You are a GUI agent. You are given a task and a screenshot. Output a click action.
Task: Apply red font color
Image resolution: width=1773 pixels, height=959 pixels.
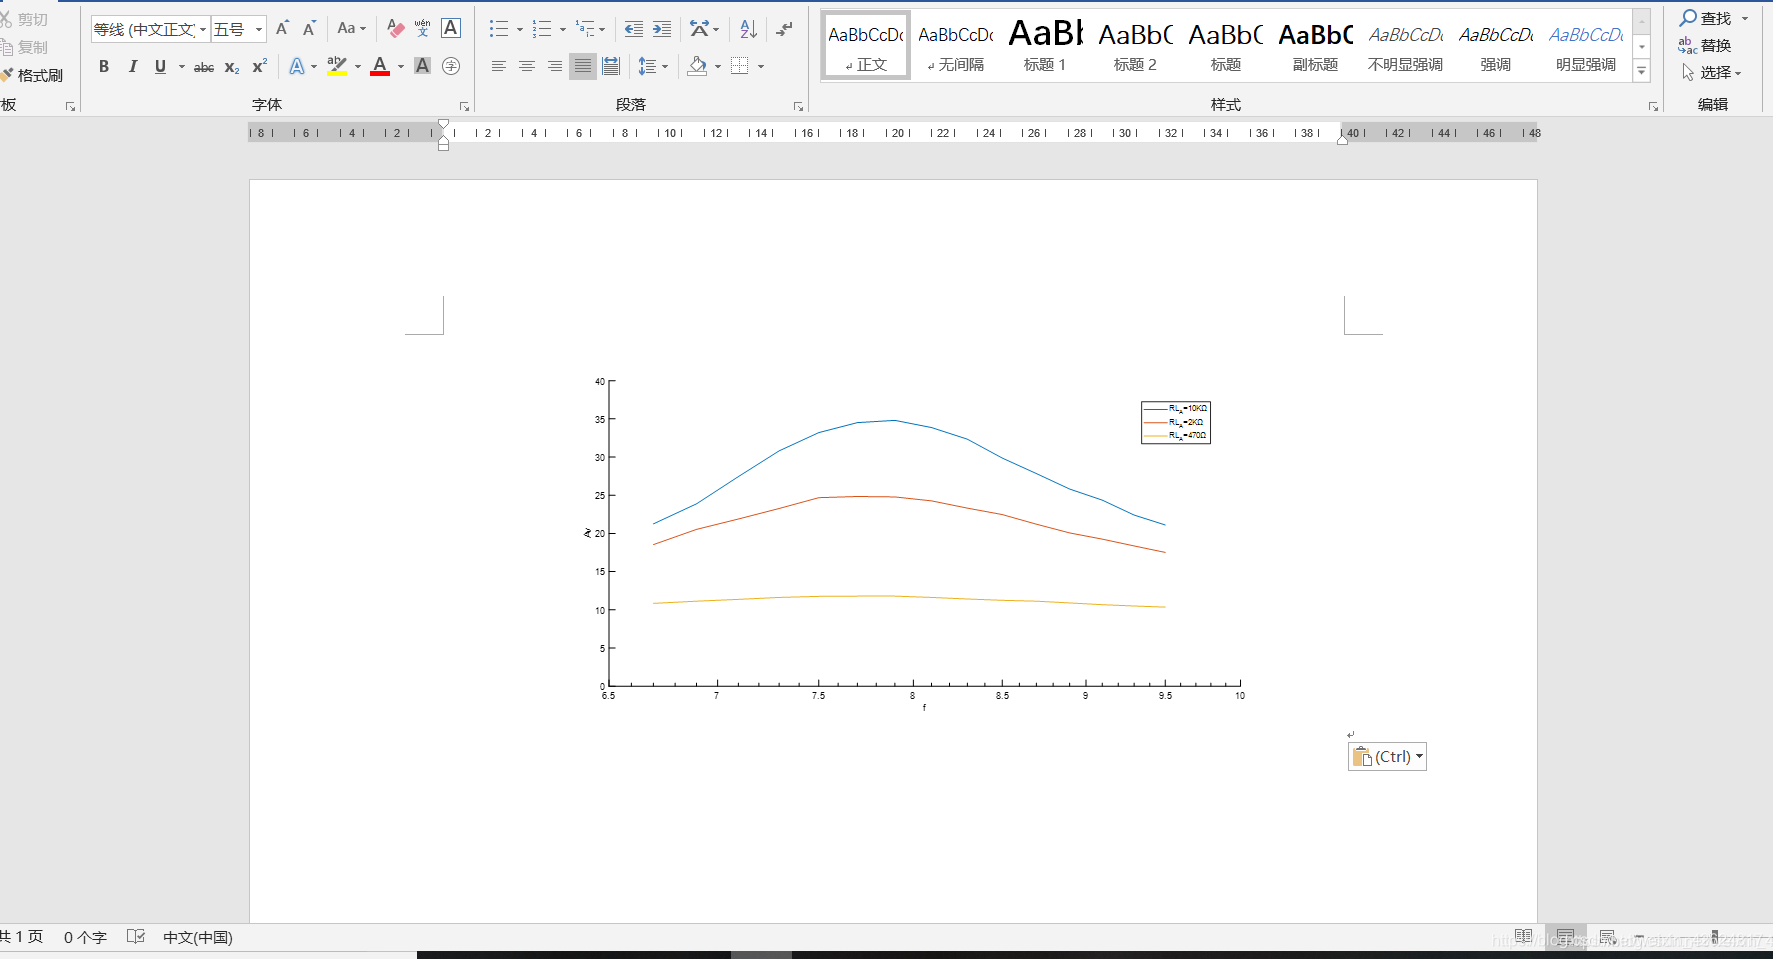[380, 67]
